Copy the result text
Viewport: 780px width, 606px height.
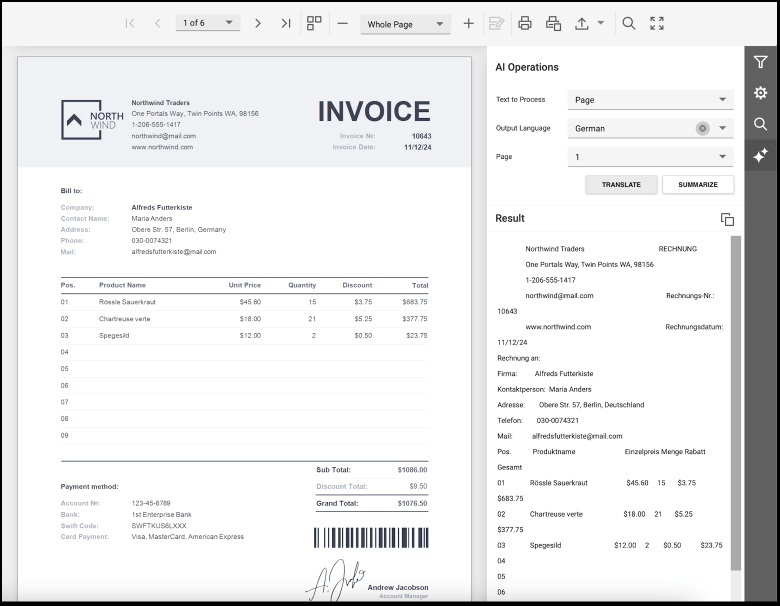(727, 219)
